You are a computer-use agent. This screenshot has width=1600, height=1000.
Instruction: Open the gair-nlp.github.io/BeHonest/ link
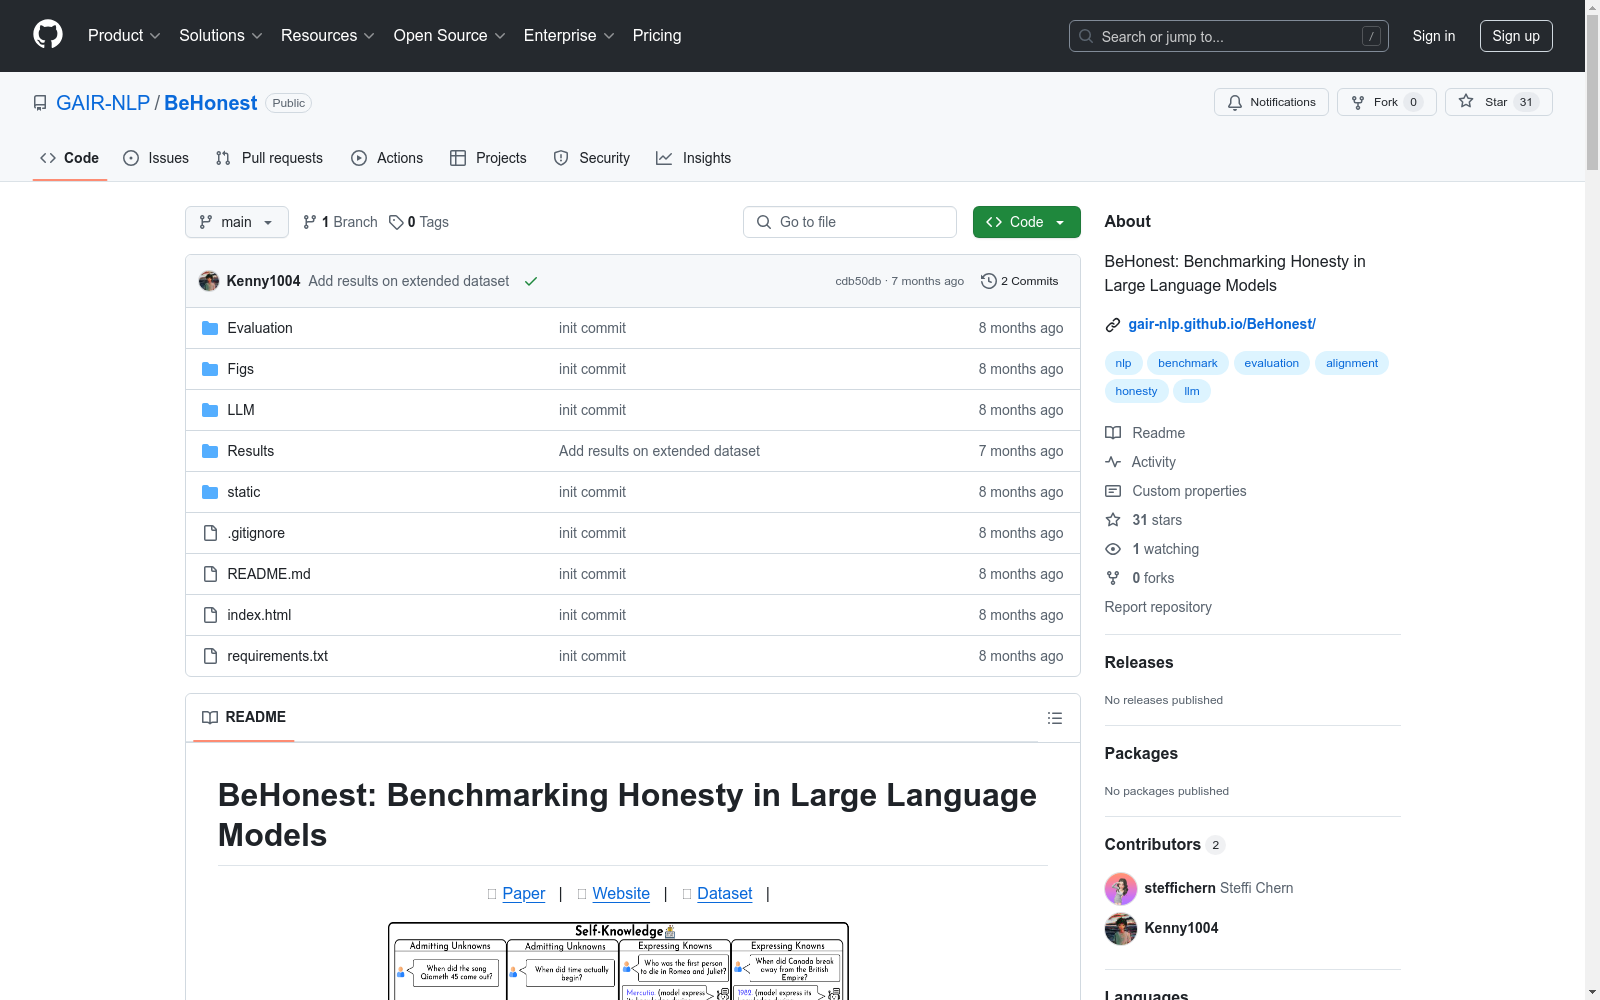(x=1222, y=324)
